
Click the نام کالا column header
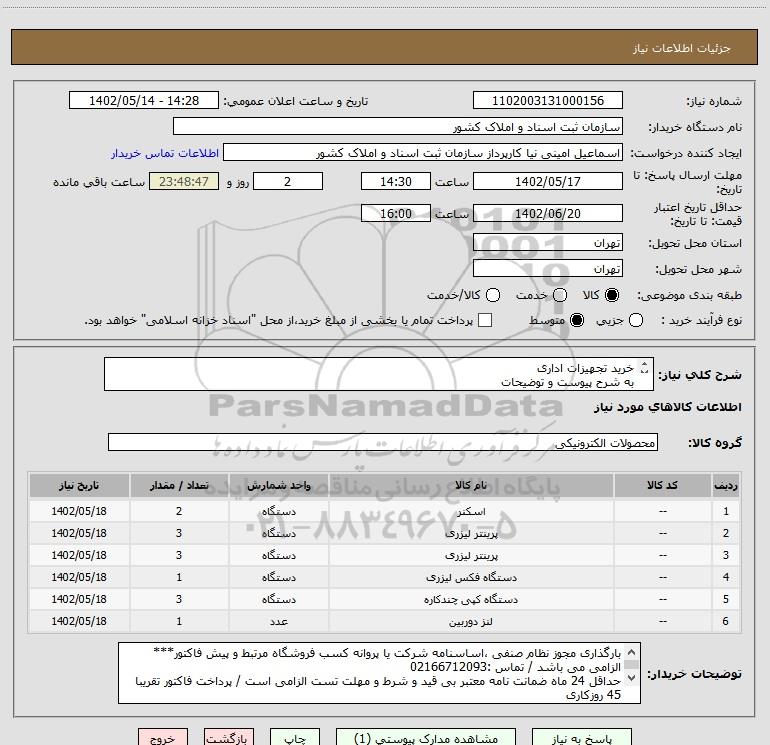pyautogui.click(x=471, y=485)
